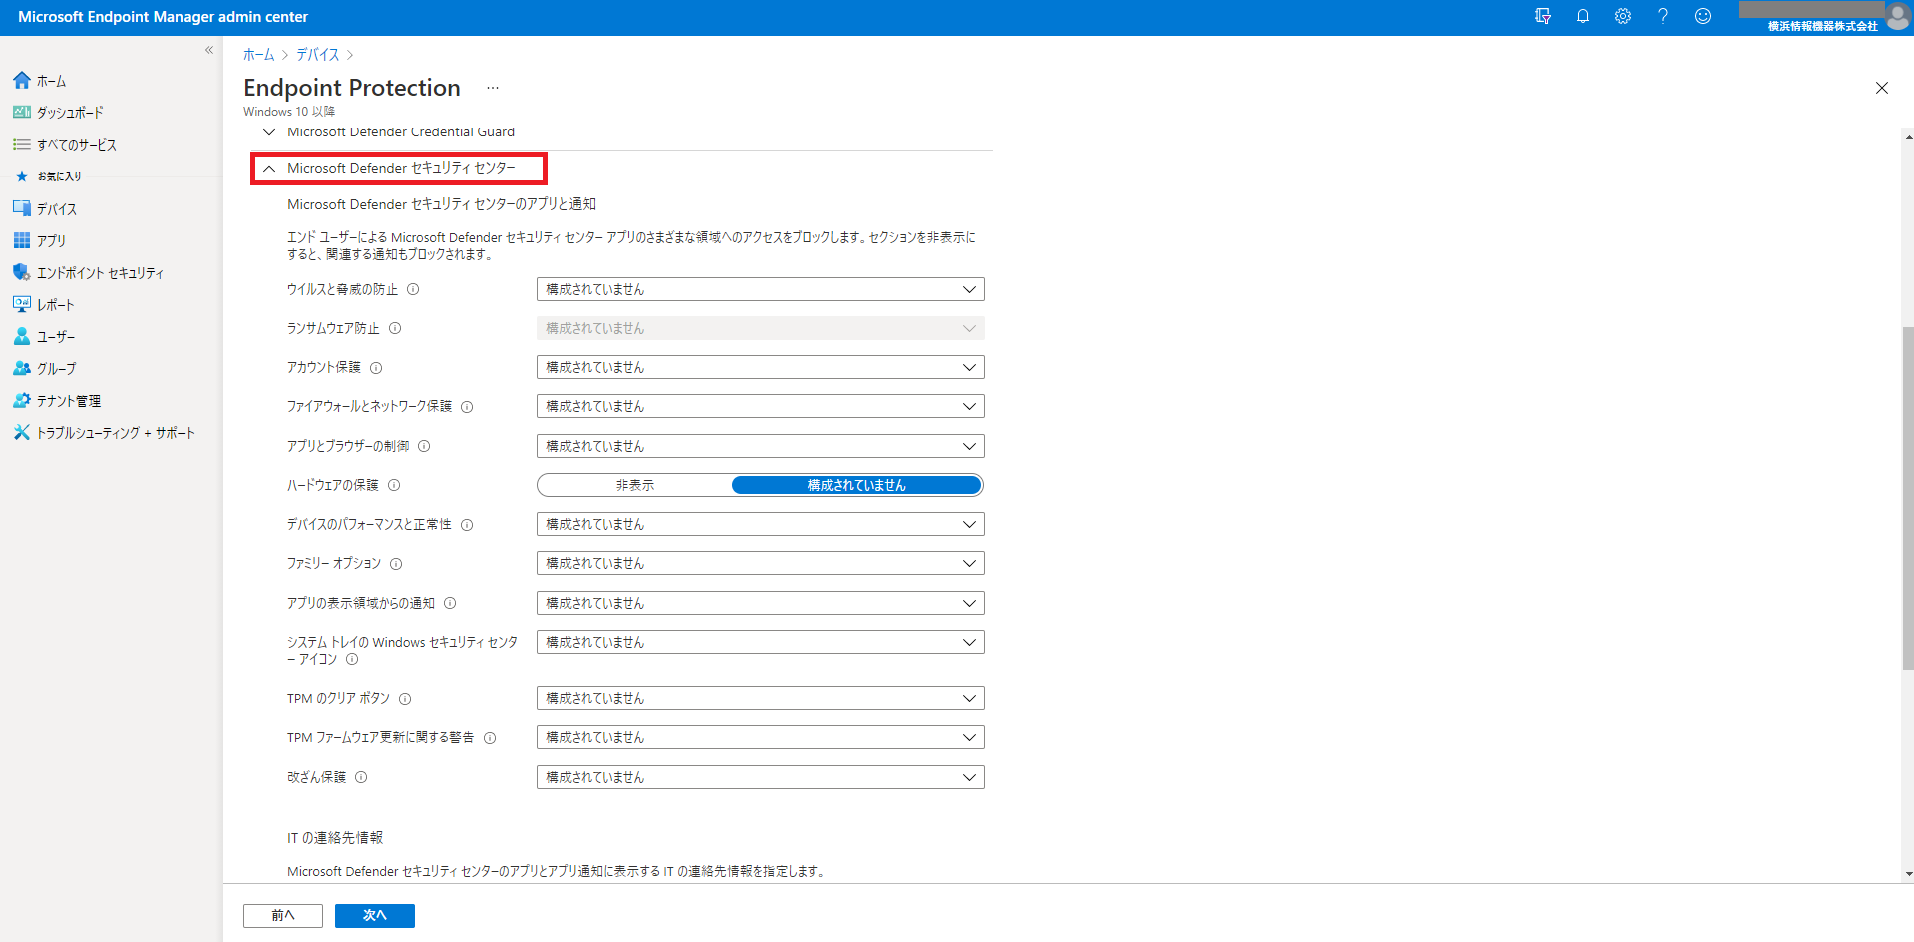1914x942 pixels.
Task: Open the directory and subscription filter icon
Action: [x=1543, y=16]
